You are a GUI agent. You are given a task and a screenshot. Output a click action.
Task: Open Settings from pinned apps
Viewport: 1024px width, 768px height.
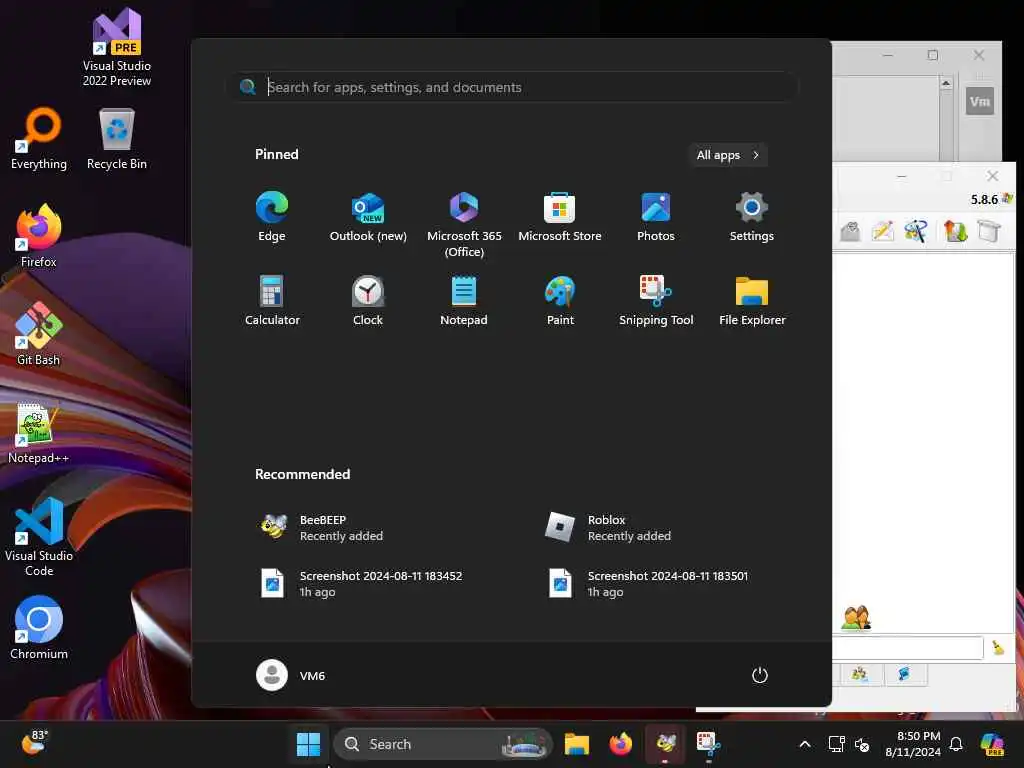click(x=752, y=217)
